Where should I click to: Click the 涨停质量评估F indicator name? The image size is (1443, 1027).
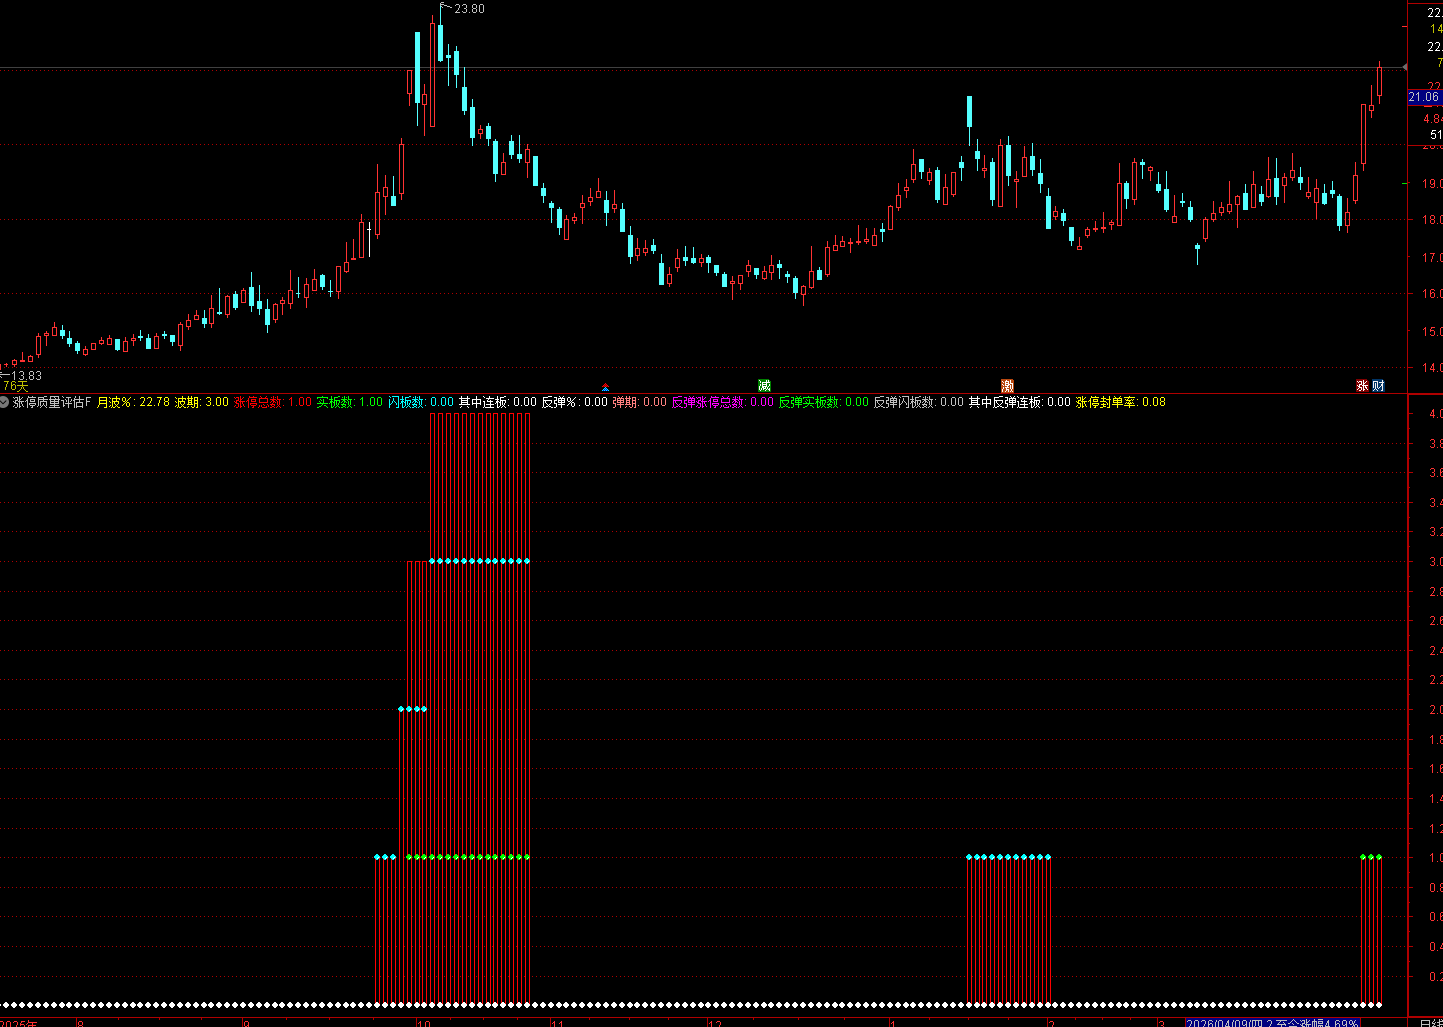pos(52,402)
